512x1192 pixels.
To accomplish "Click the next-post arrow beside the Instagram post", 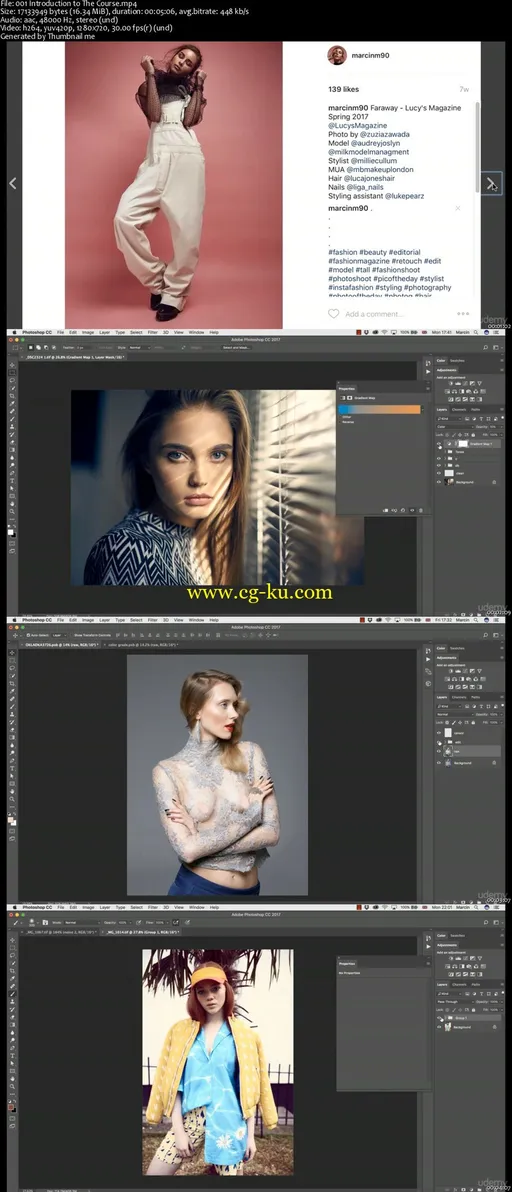I will pyautogui.click(x=490, y=183).
